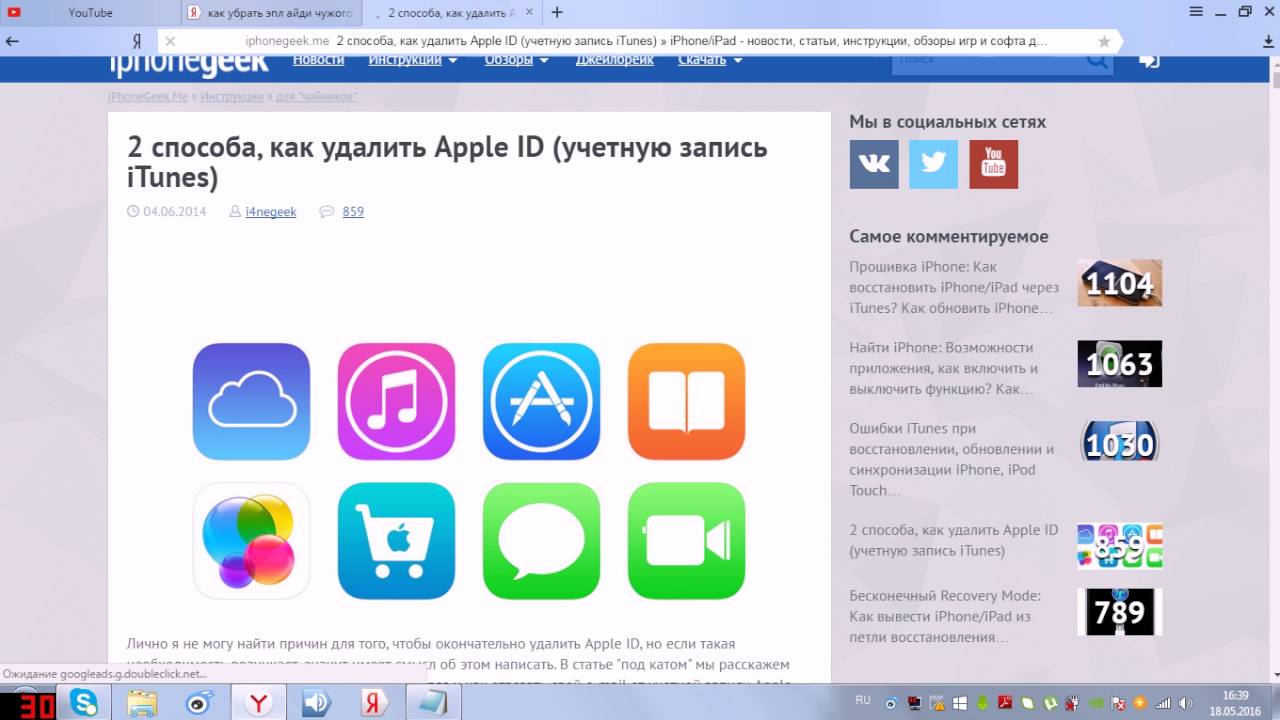Viewport: 1280px width, 720px height.
Task: Switch to the YouTube tab
Action: pos(90,13)
